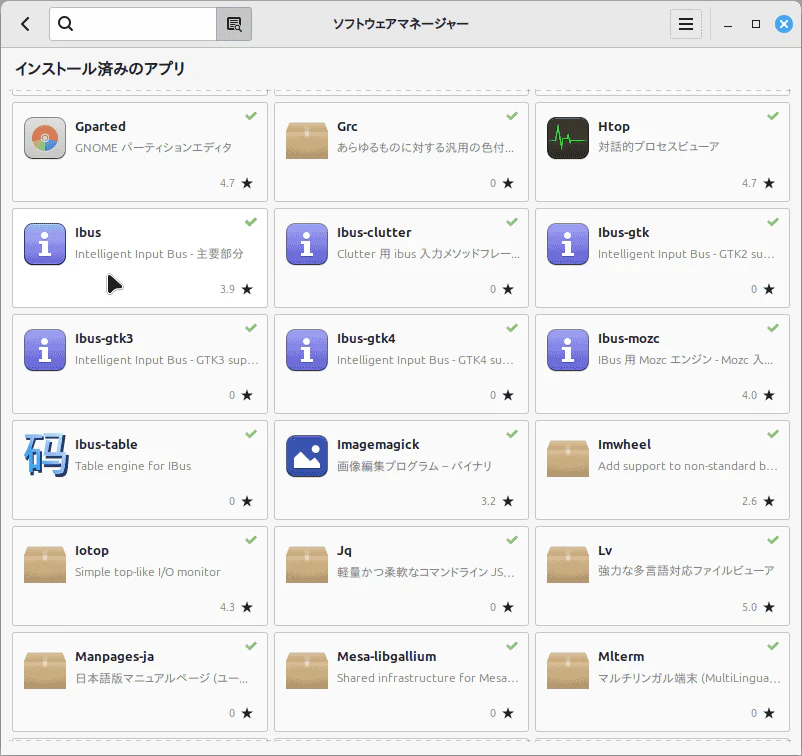The width and height of the screenshot is (802, 756).
Task: Click the Ibus-gtk3 info icon
Action: pyautogui.click(x=45, y=350)
